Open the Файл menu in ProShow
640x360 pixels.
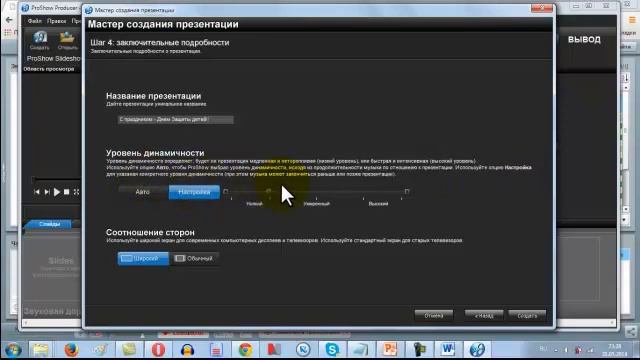click(35, 21)
